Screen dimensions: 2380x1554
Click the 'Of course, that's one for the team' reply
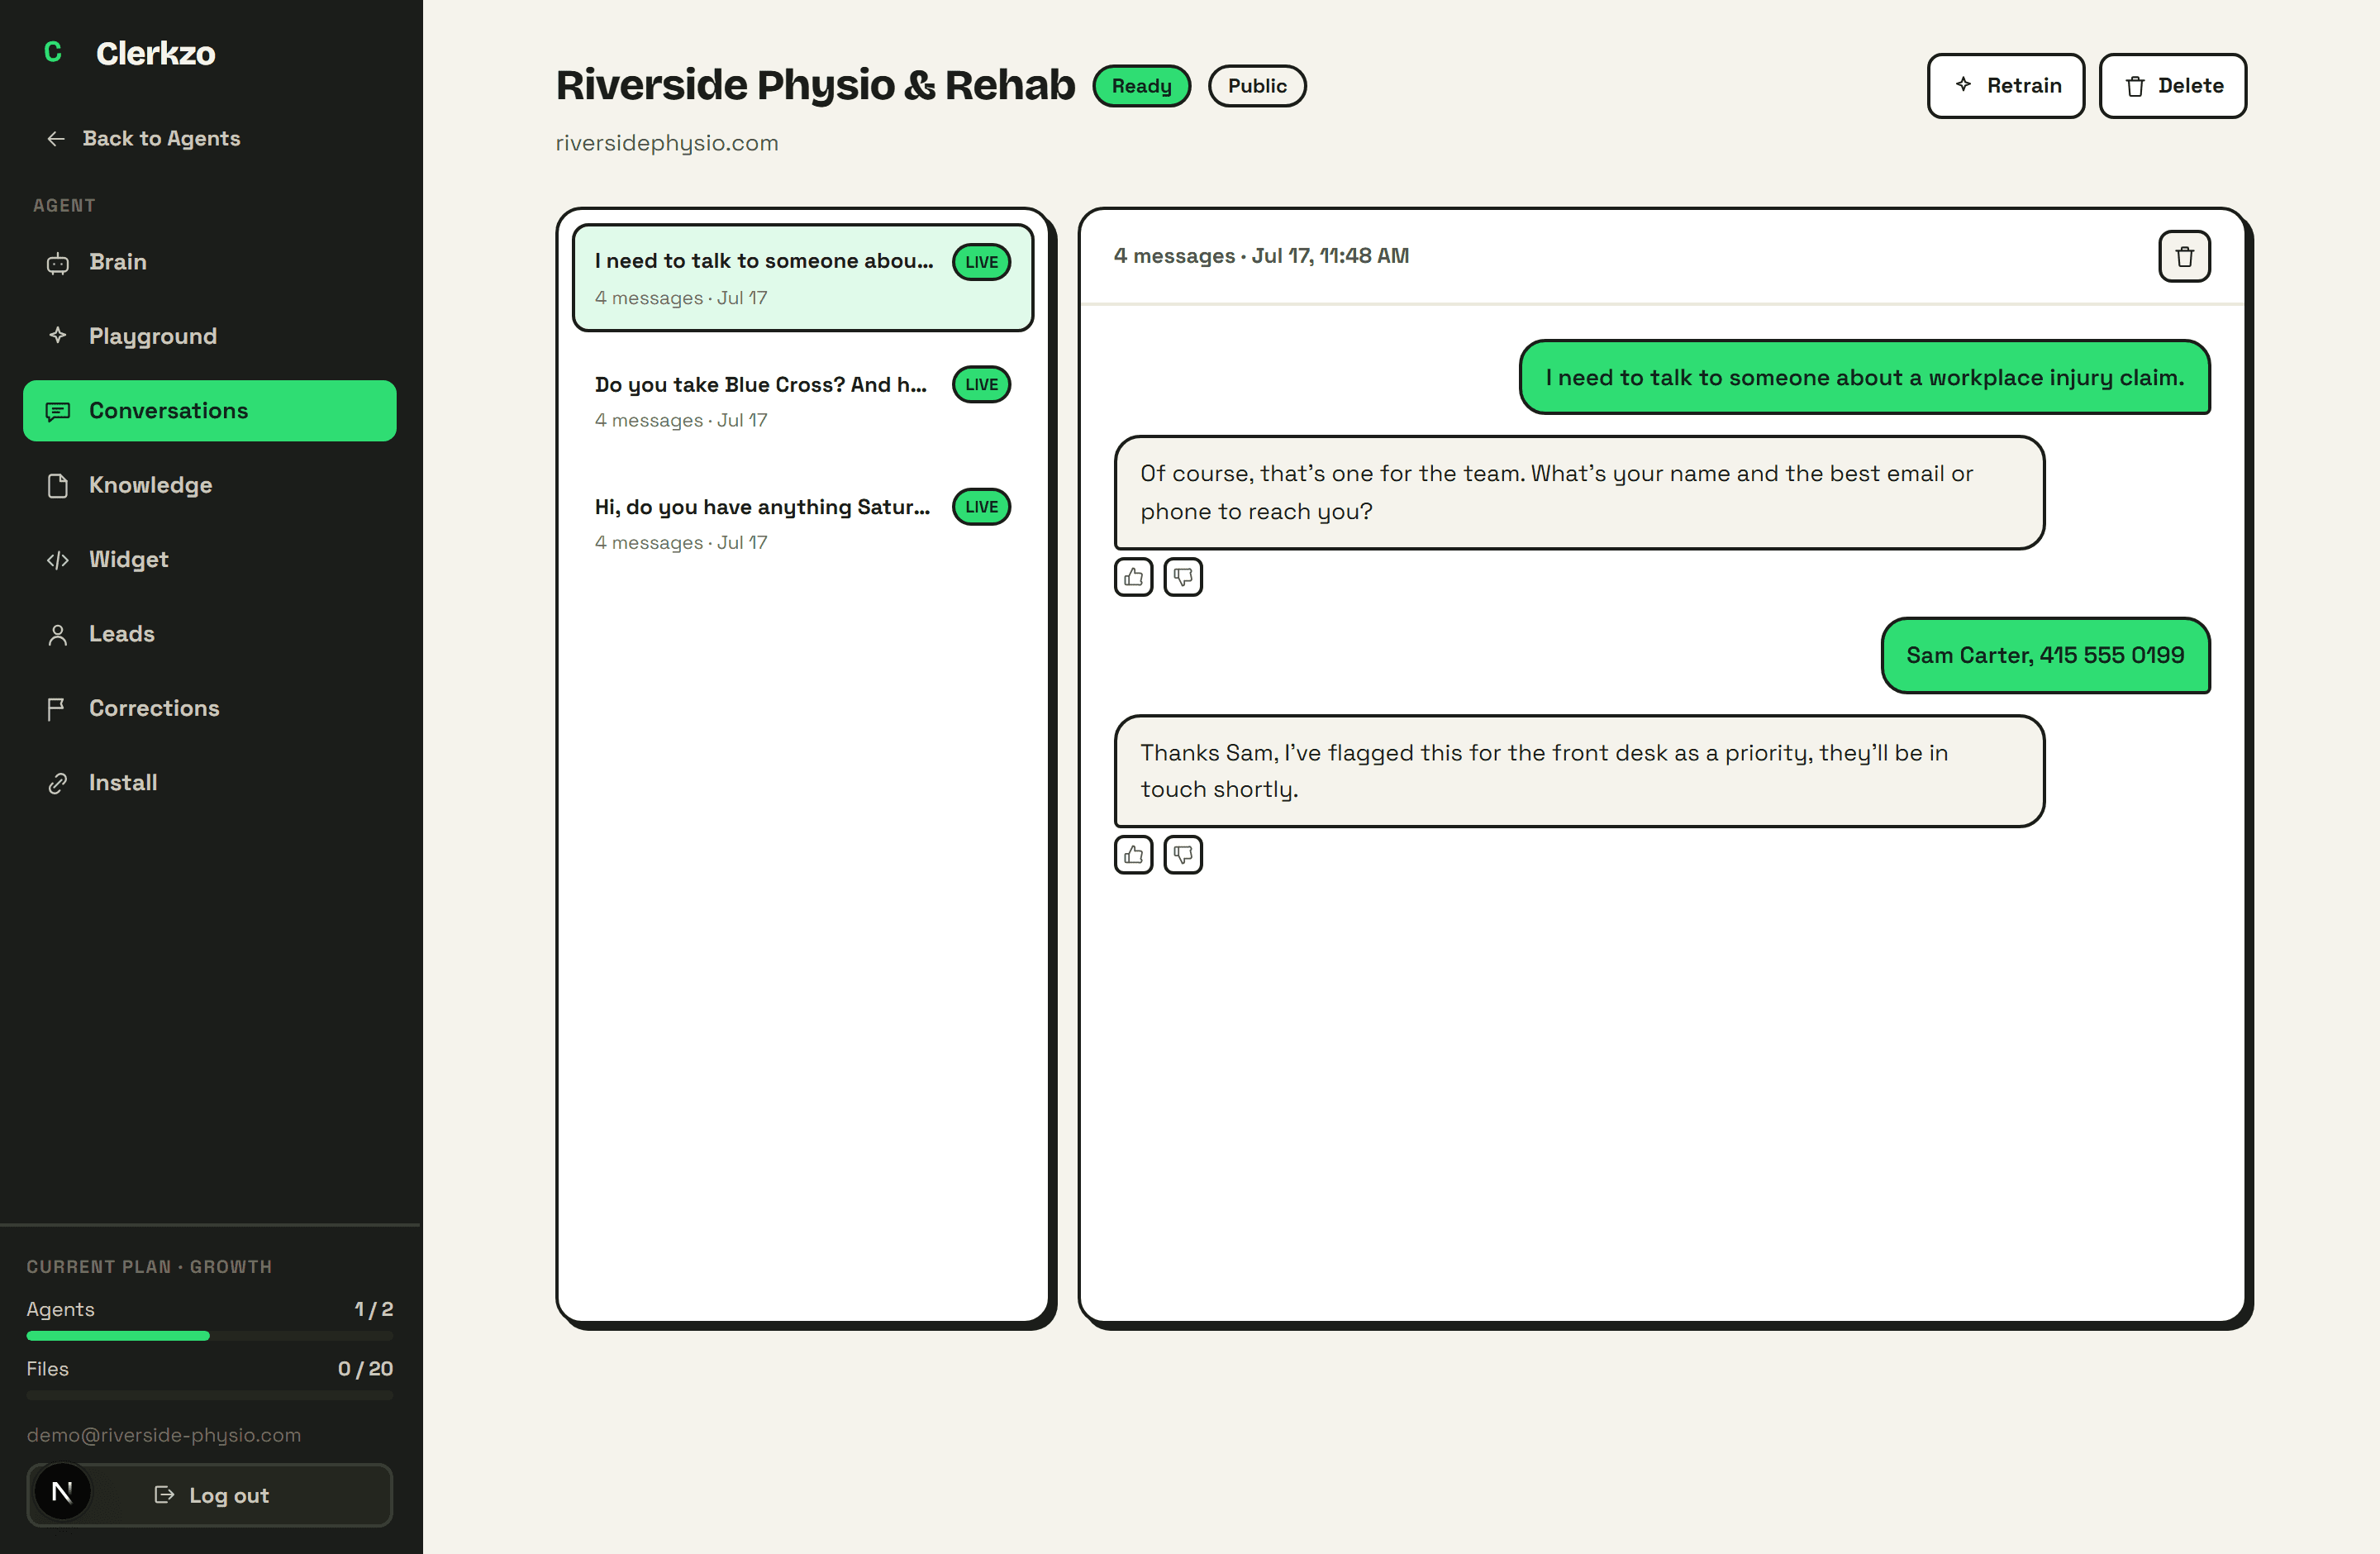(x=1579, y=493)
